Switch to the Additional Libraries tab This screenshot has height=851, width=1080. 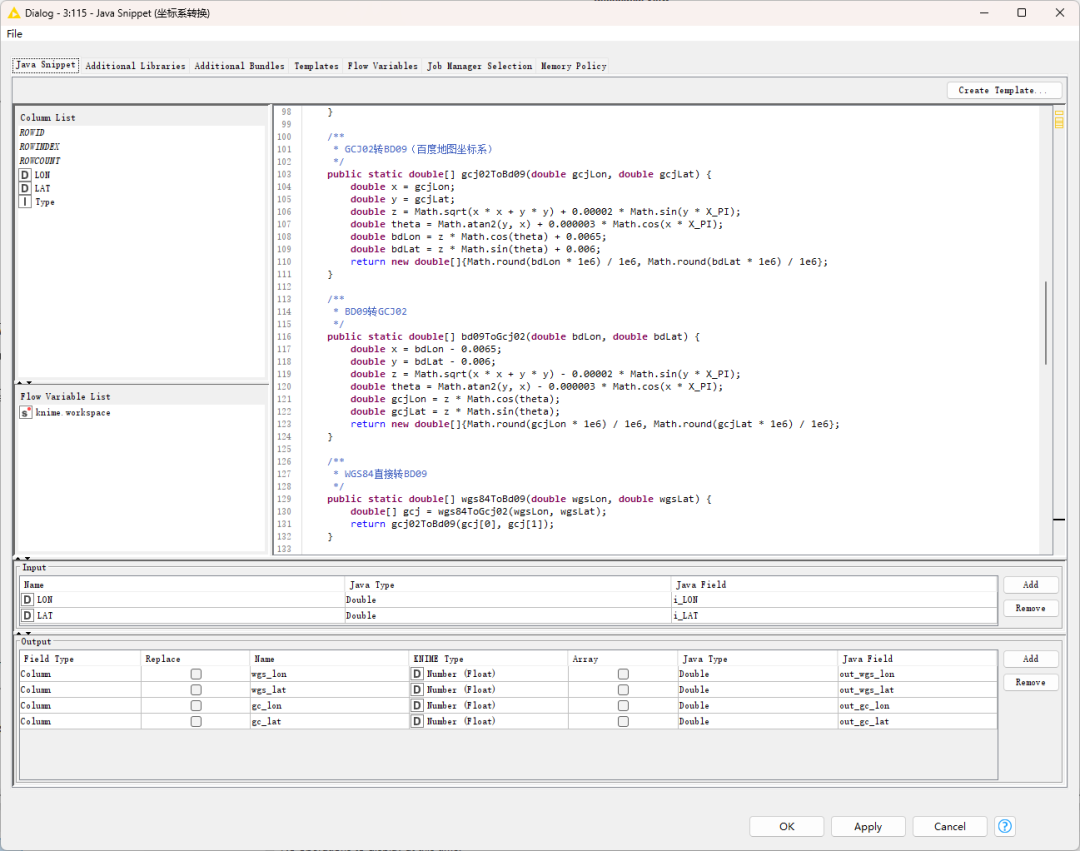tap(135, 66)
